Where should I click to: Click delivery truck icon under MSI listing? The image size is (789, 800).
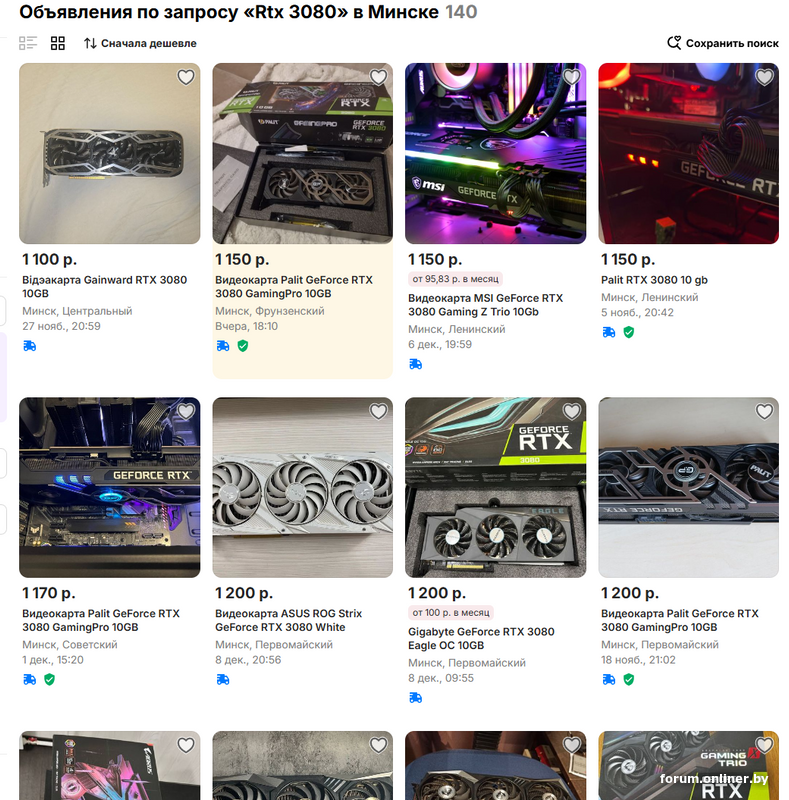coord(415,364)
